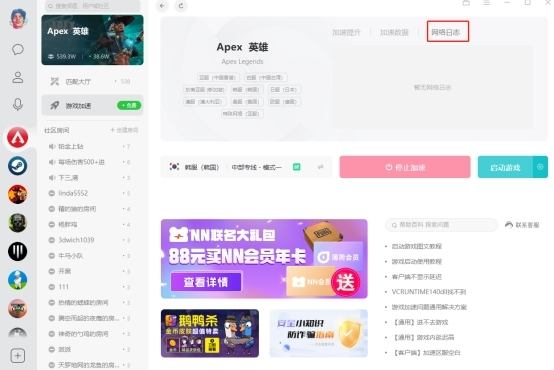
Task: Open the hamburger menu in title bar
Action: [x=487, y=3]
